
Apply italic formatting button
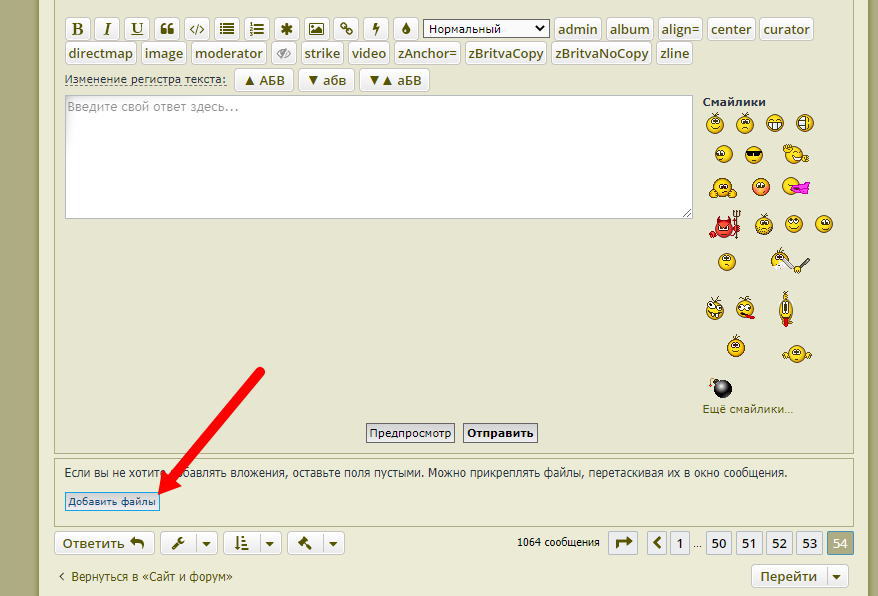pos(107,29)
